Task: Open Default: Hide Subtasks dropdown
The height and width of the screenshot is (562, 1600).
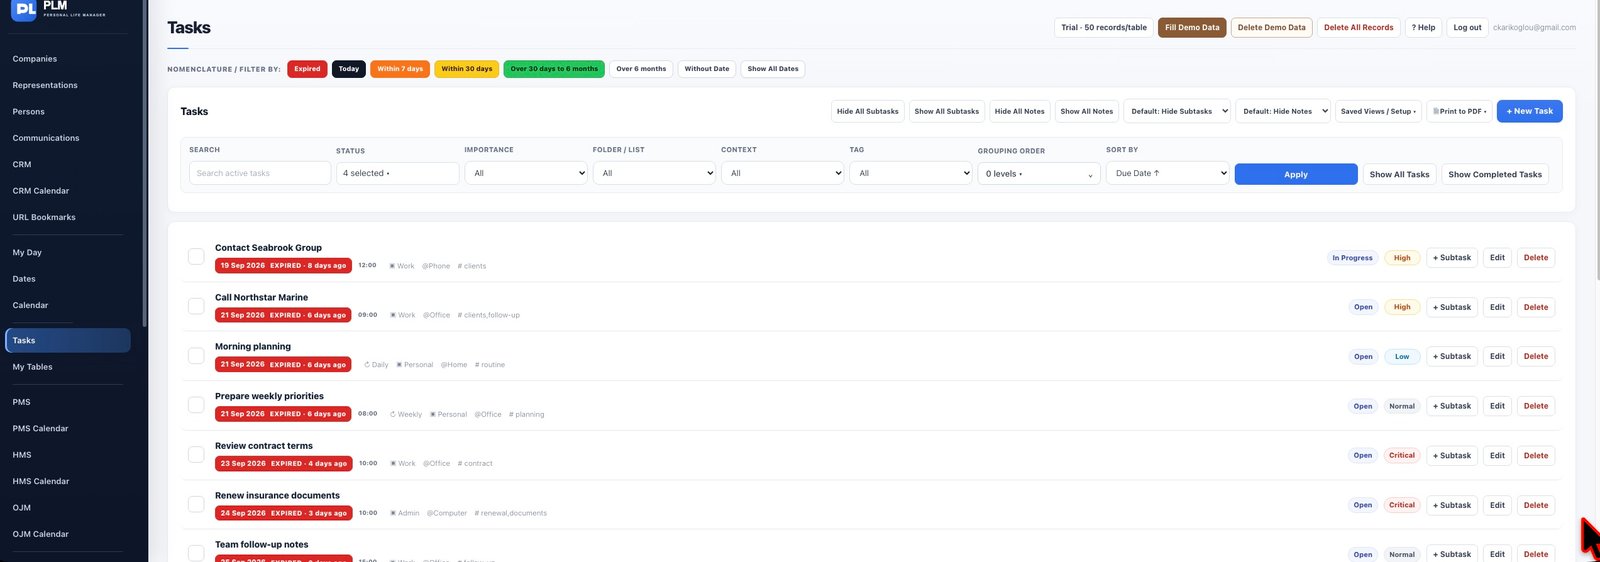Action: (1177, 111)
